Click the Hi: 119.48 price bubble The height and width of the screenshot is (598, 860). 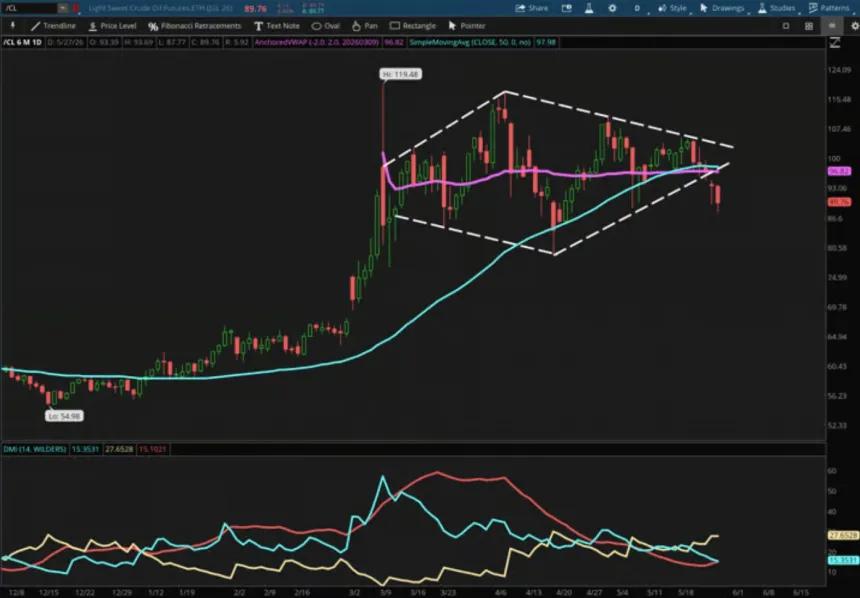[x=400, y=74]
